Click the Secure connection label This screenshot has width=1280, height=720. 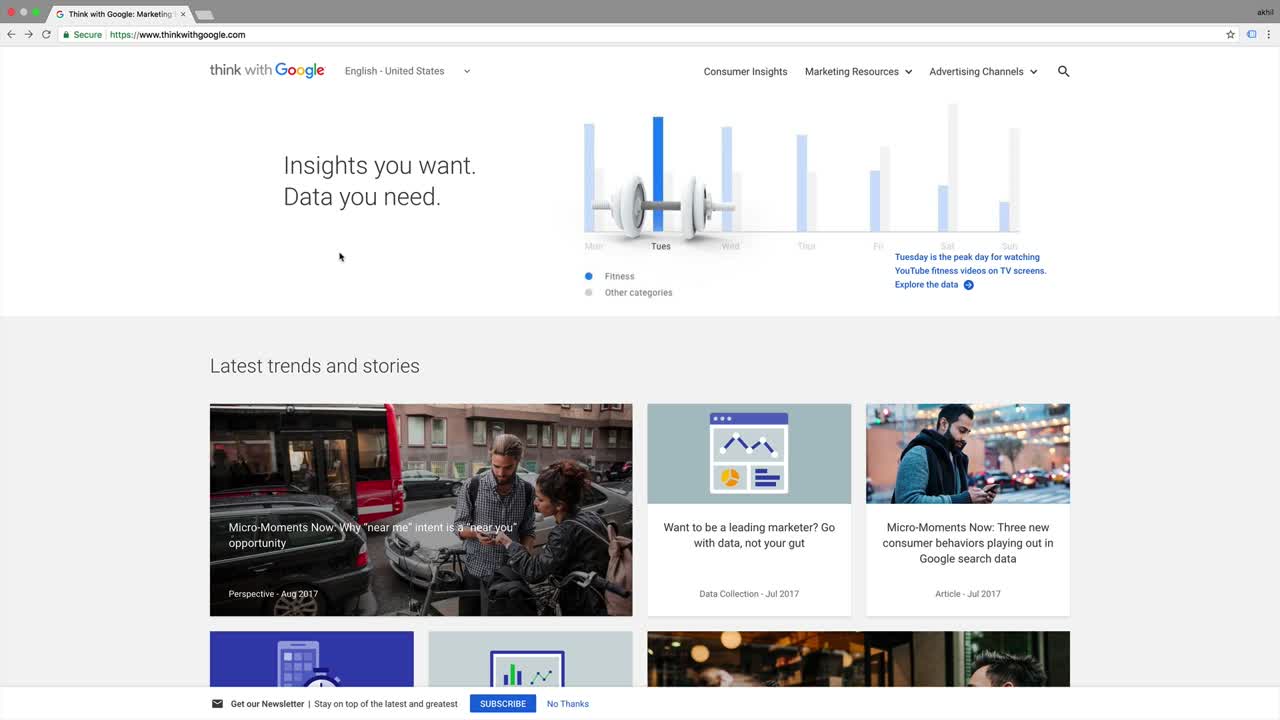[87, 34]
